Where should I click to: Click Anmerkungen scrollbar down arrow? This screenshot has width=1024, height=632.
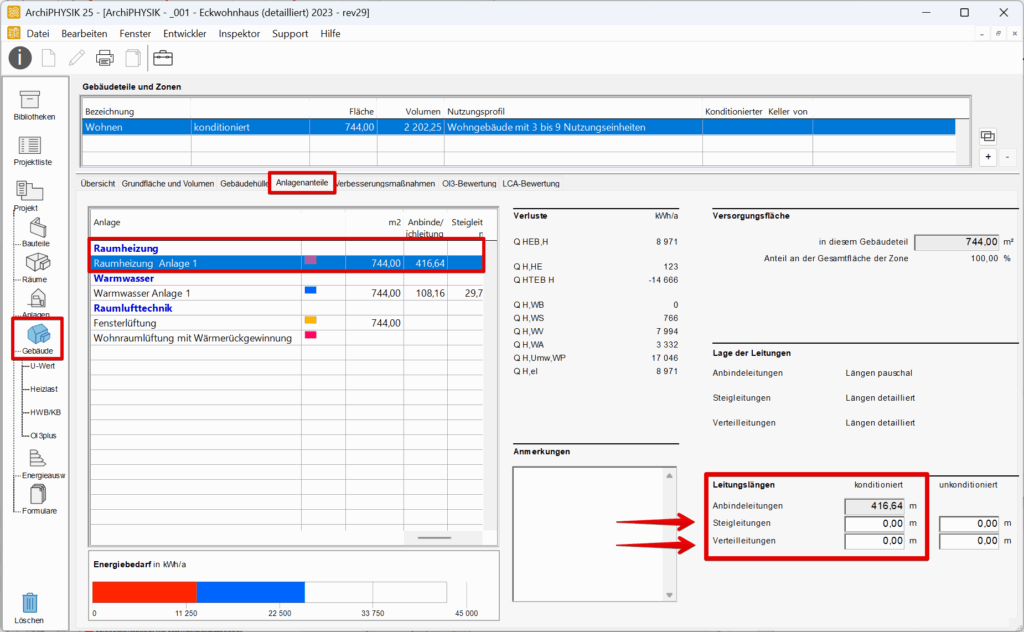coord(669,595)
